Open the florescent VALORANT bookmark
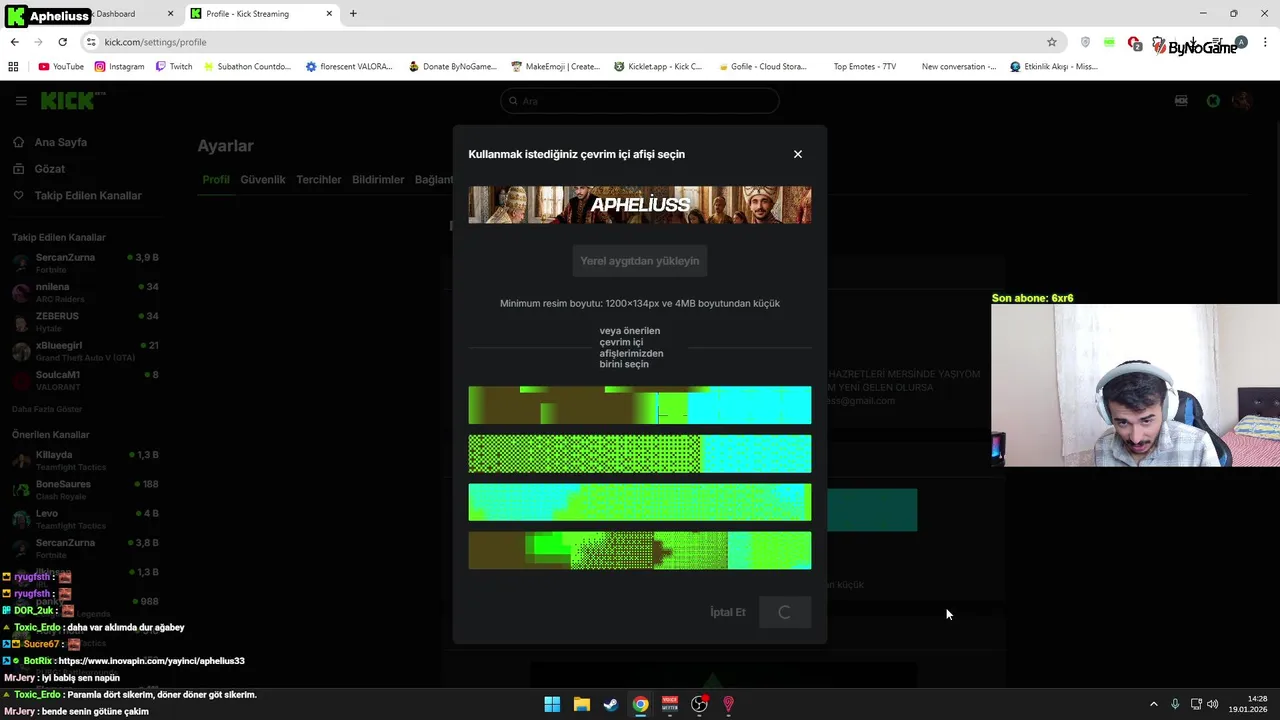Viewport: 1280px width, 720px height. (349, 67)
